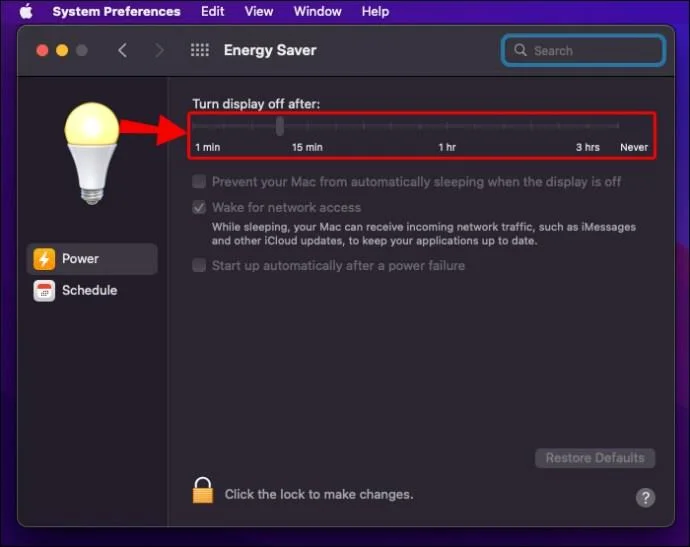Viewport: 690px width, 547px height.
Task: Click the search magnifier icon
Action: [x=520, y=50]
